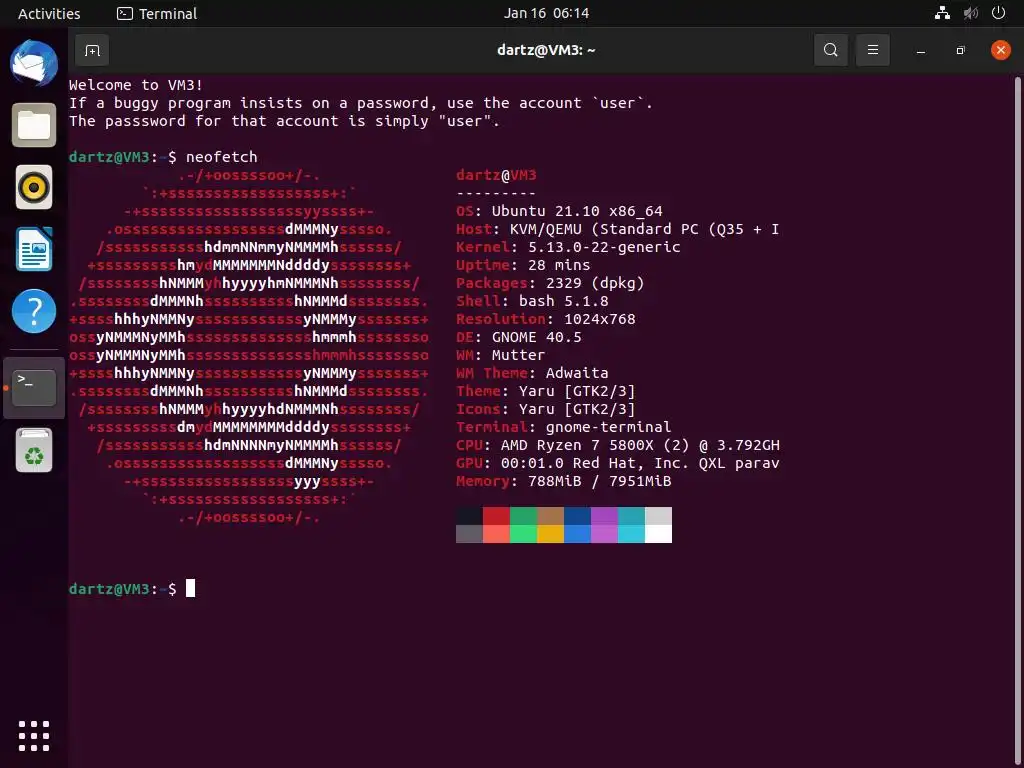Viewport: 1024px width, 768px height.
Task: Click the yellow color block in palette
Action: click(x=550, y=534)
